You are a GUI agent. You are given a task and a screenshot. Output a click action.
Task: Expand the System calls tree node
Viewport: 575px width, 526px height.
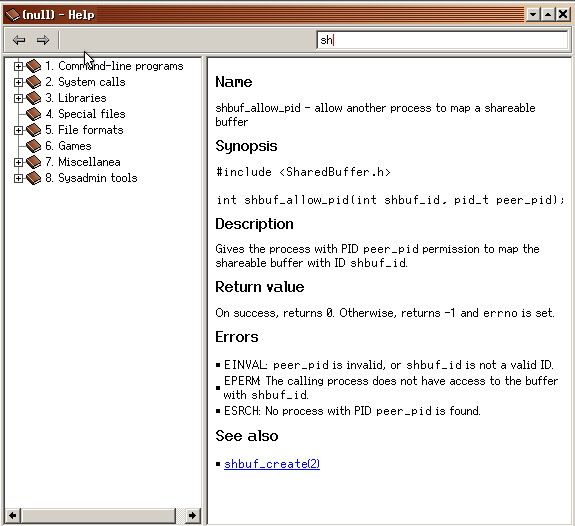[x=18, y=82]
